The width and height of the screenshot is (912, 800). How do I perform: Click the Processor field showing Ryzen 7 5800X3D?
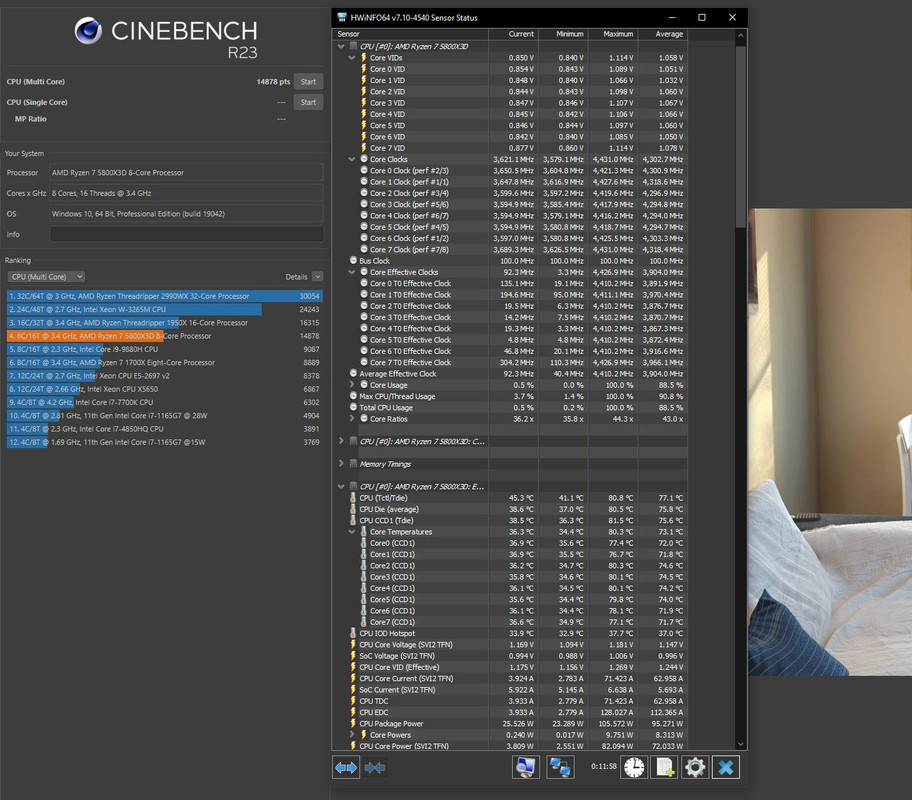point(186,173)
